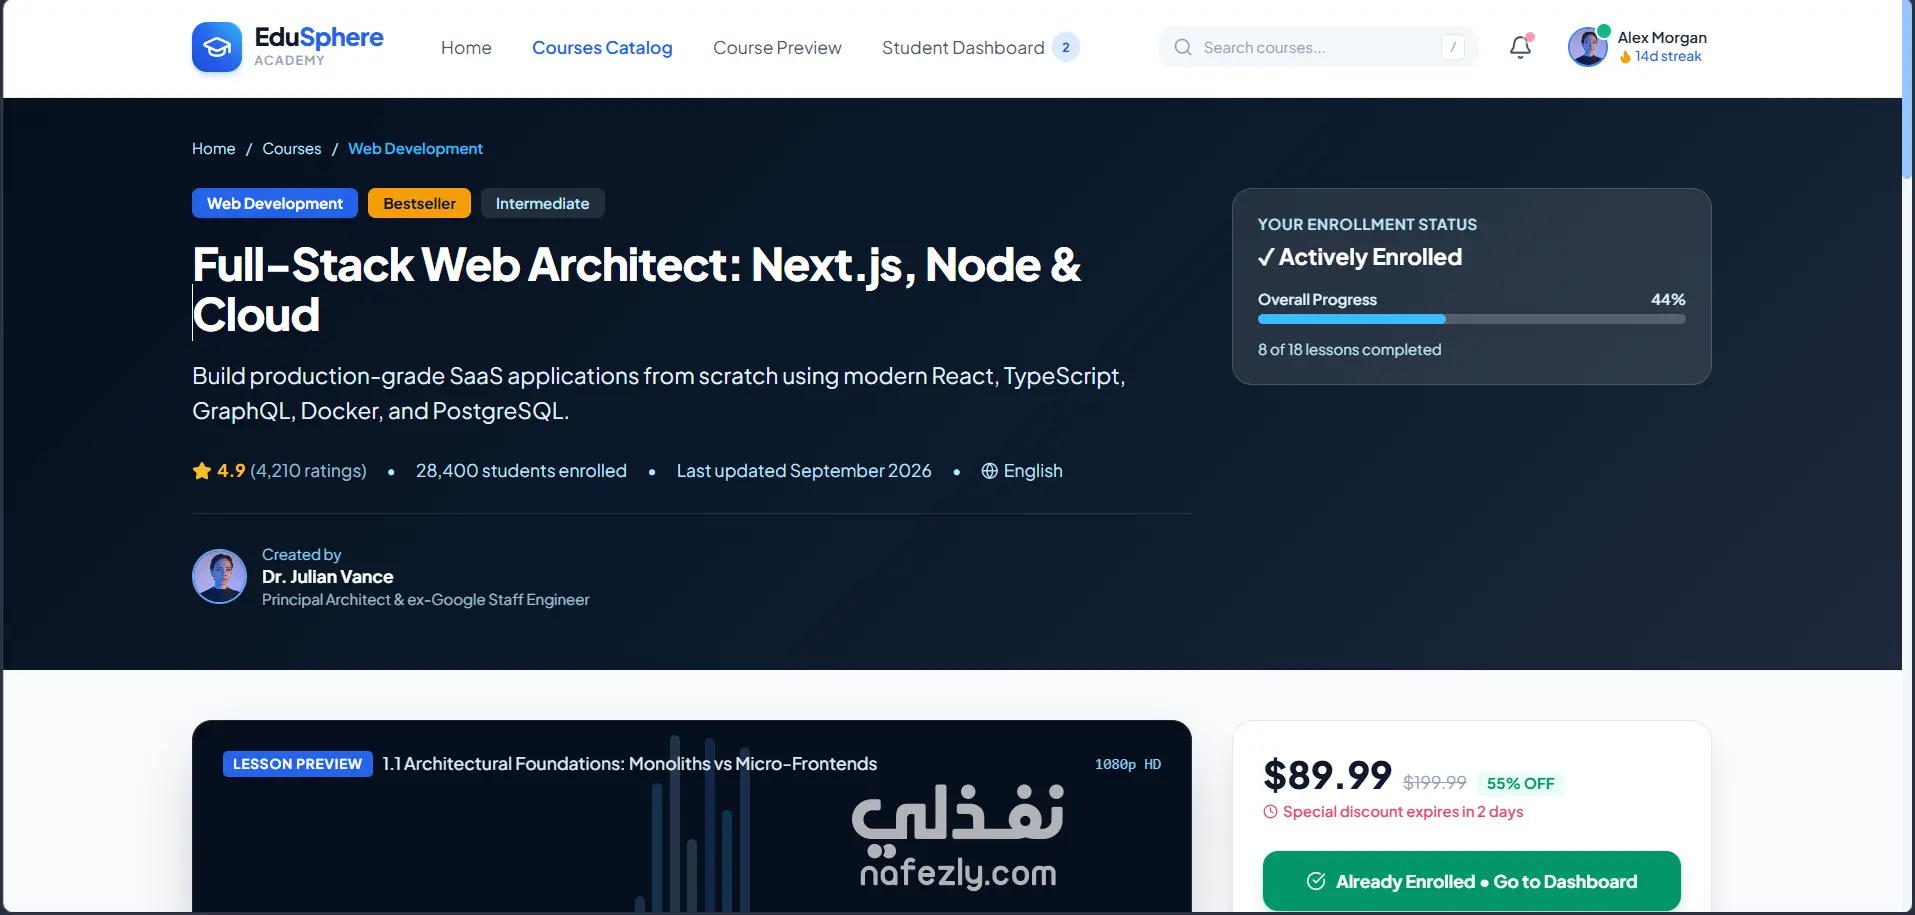Focus the Search courses input field
The image size is (1915, 915).
pyautogui.click(x=1317, y=47)
